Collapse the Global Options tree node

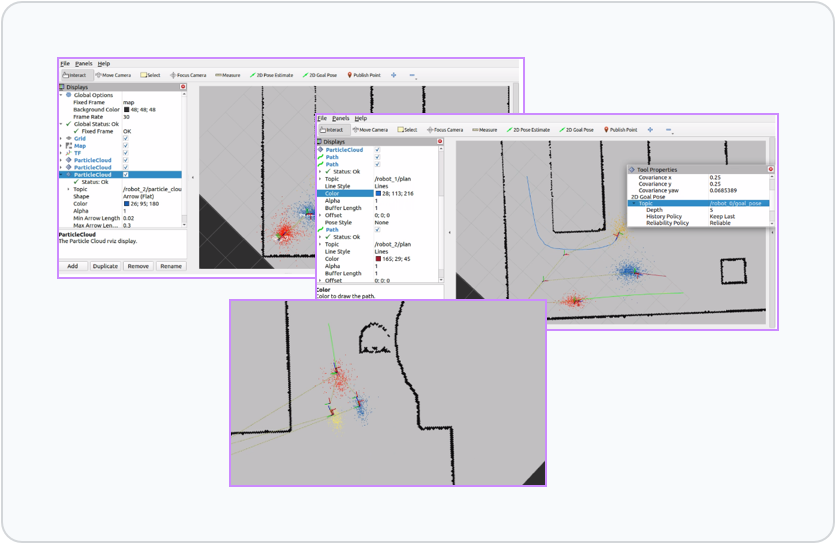(61, 95)
